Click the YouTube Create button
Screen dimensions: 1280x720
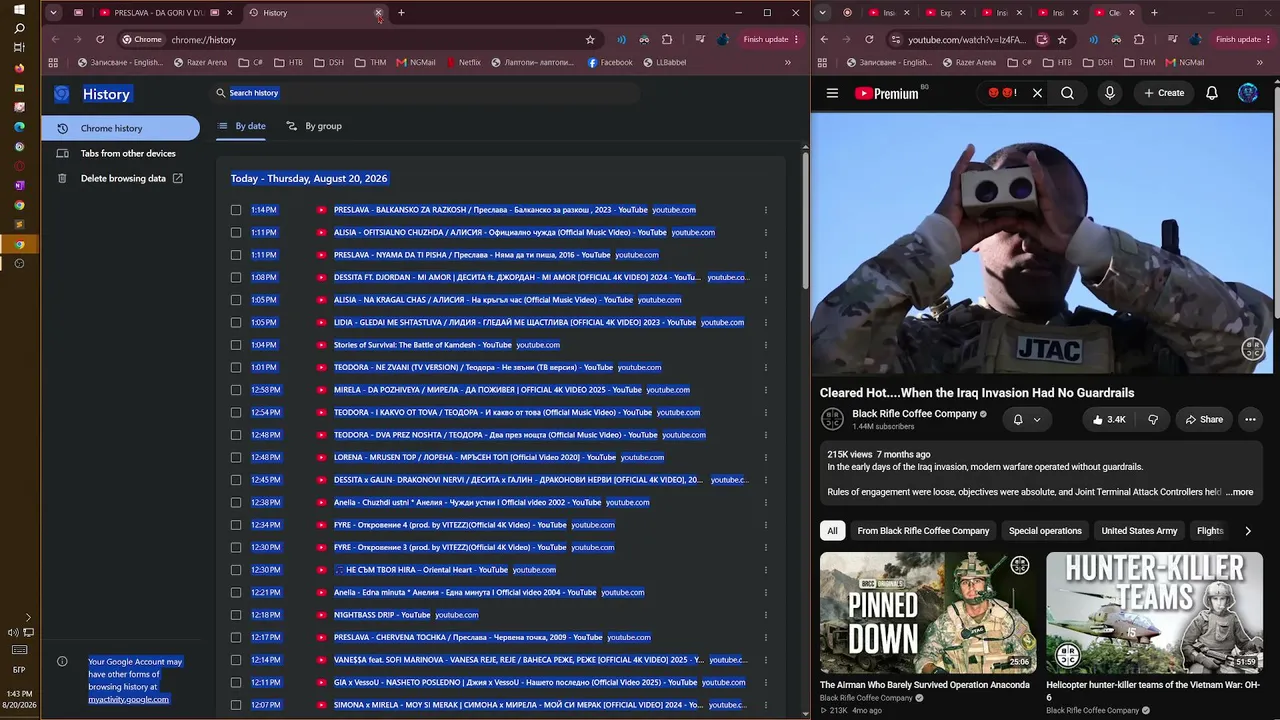coord(1164,93)
